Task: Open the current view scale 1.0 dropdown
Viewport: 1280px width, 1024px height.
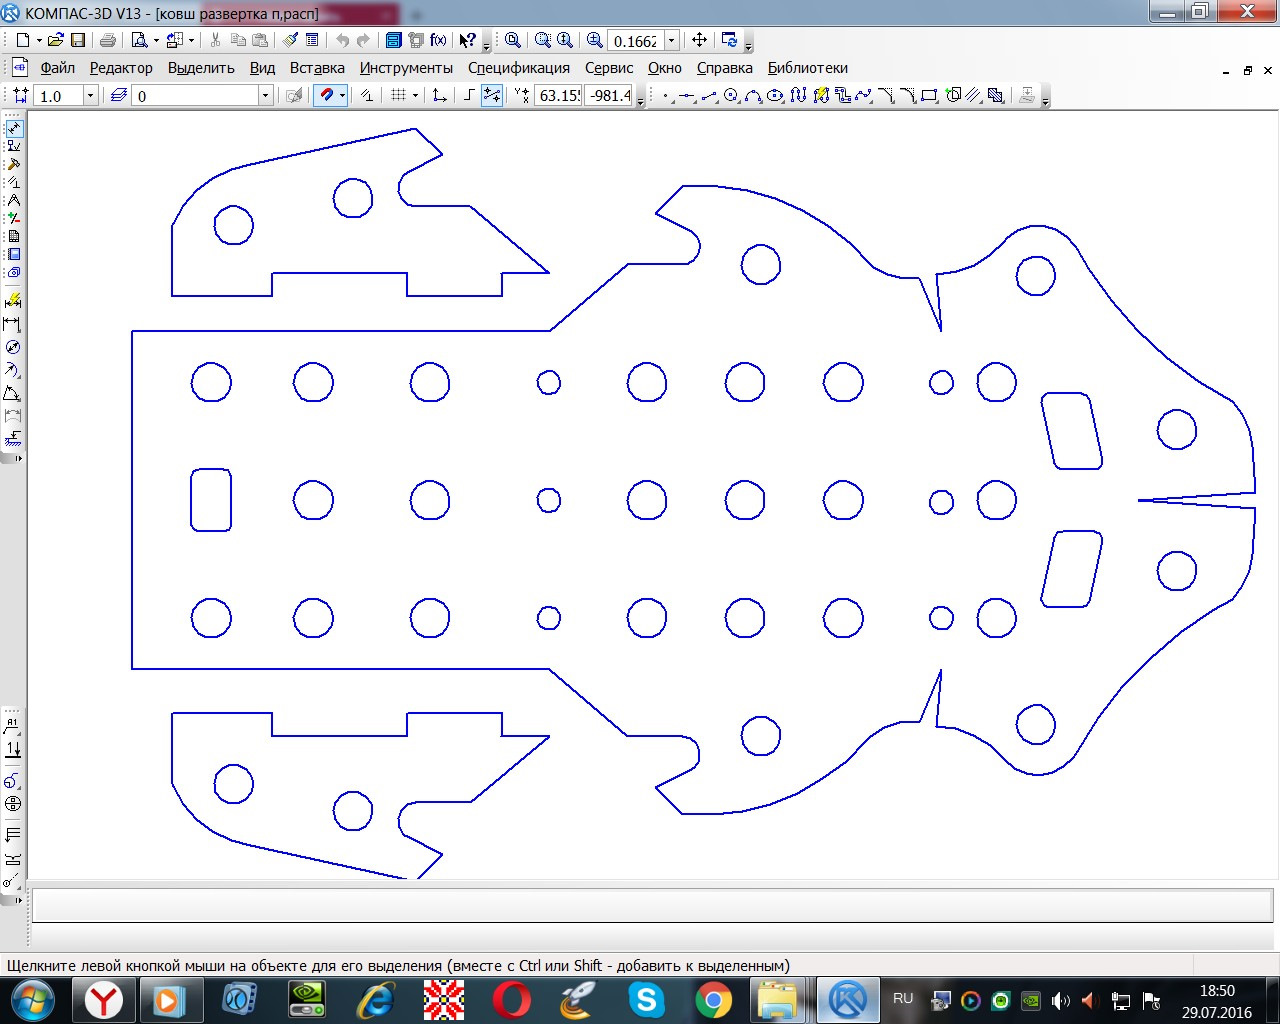Action: (90, 96)
